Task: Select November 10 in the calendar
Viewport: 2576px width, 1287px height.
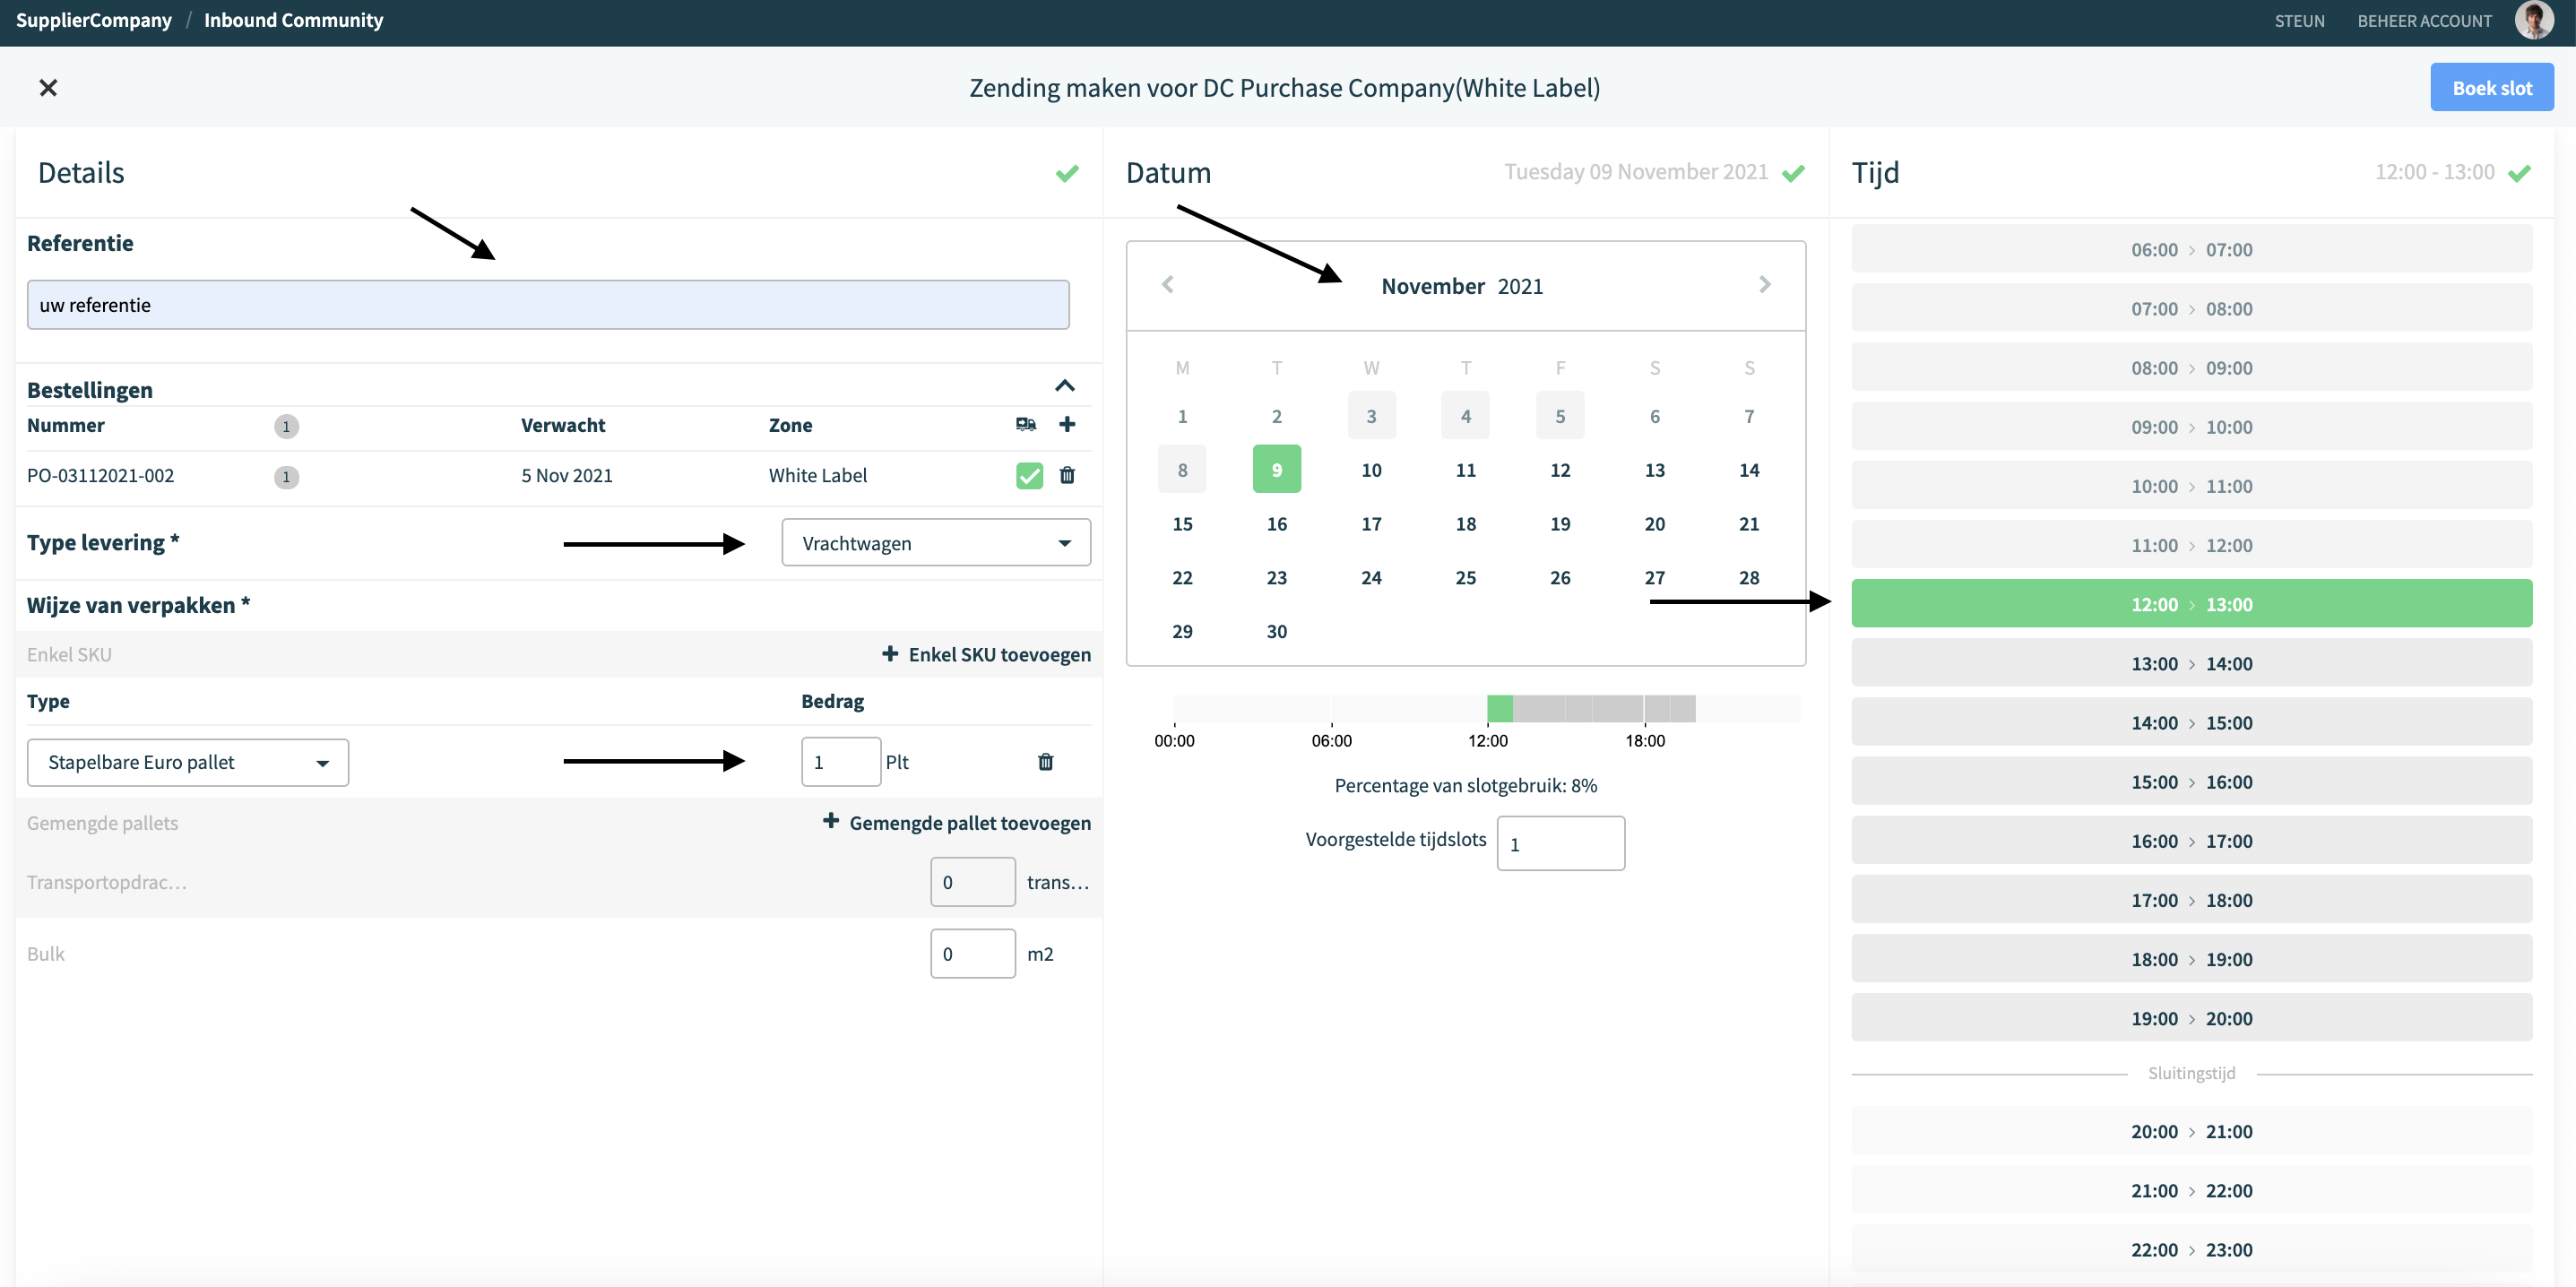Action: 1371,470
